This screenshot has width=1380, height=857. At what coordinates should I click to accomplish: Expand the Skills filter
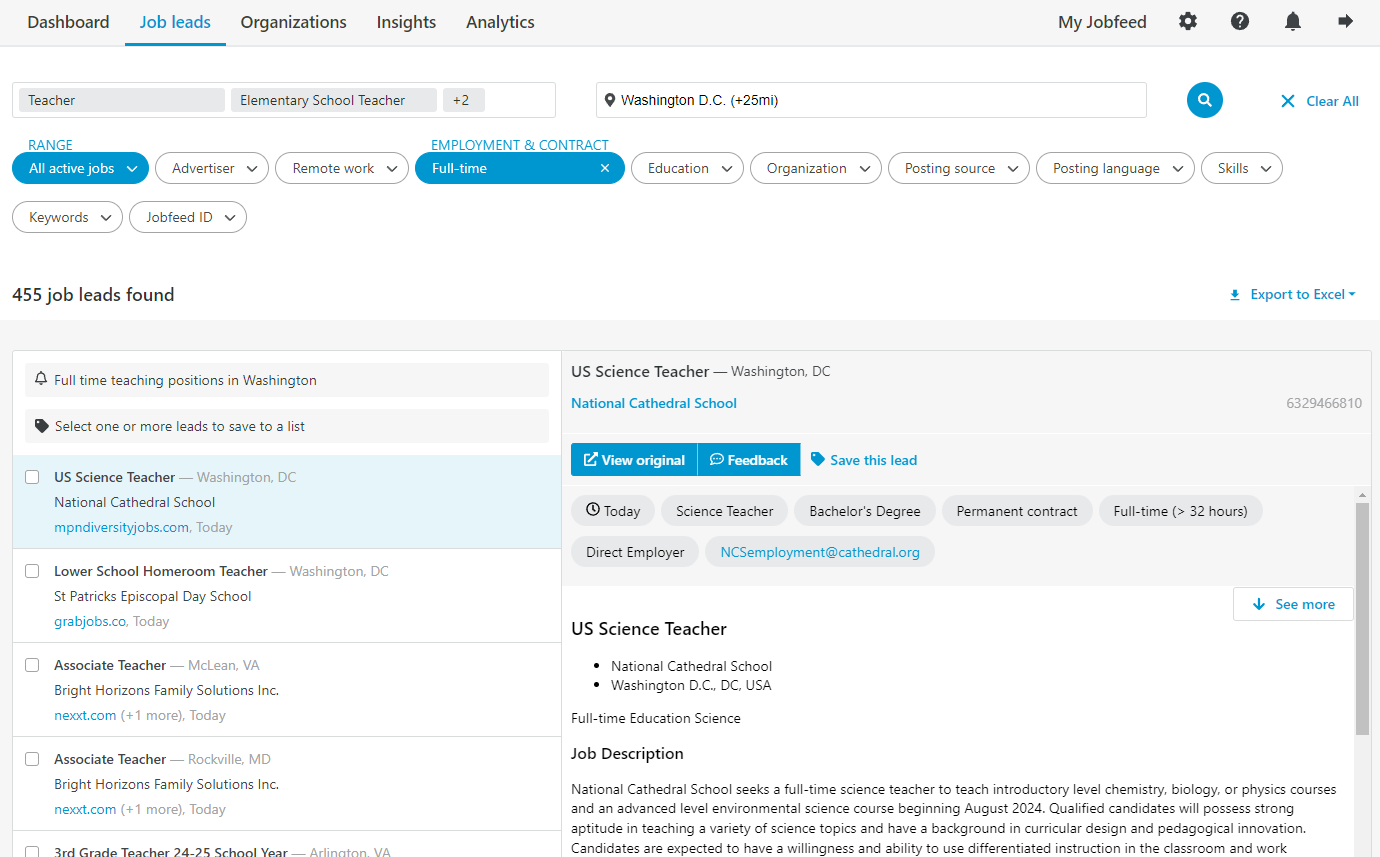pyautogui.click(x=1242, y=168)
